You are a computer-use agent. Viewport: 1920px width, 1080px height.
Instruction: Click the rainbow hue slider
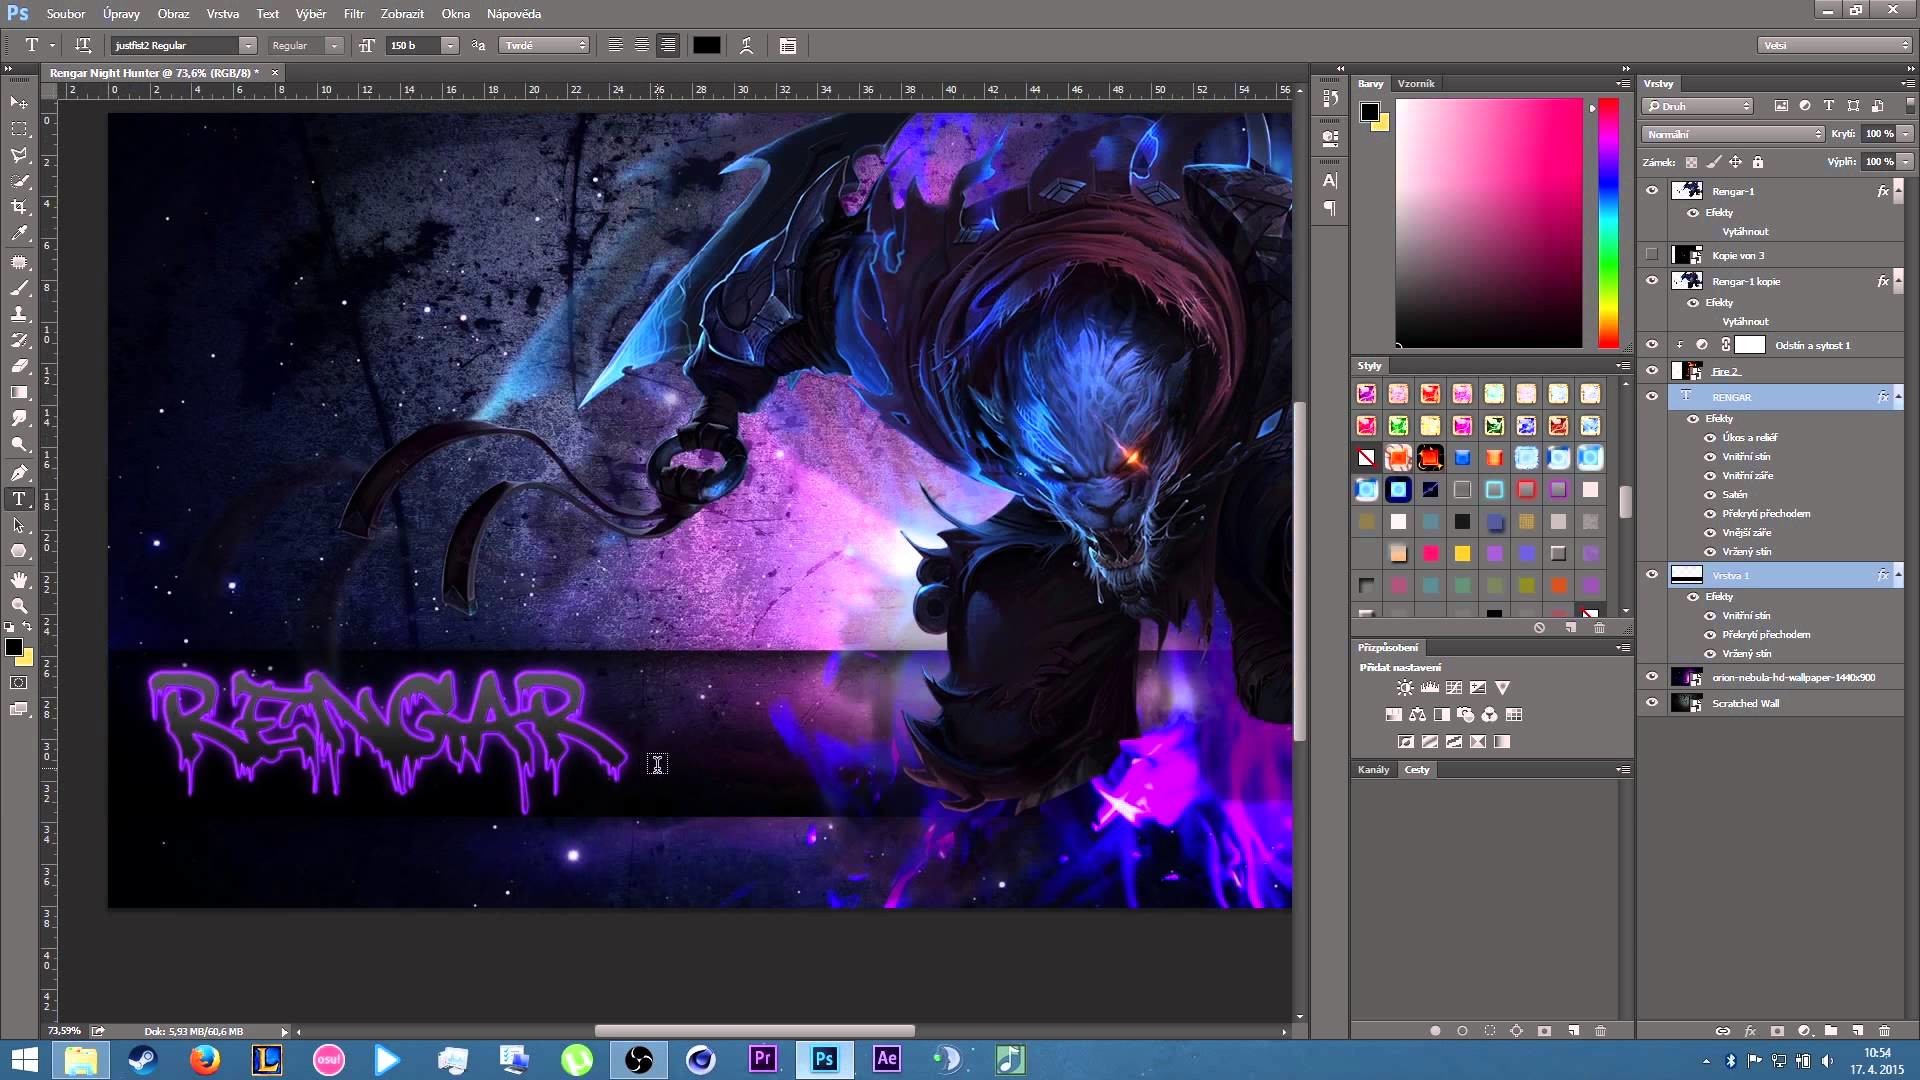tap(1608, 223)
